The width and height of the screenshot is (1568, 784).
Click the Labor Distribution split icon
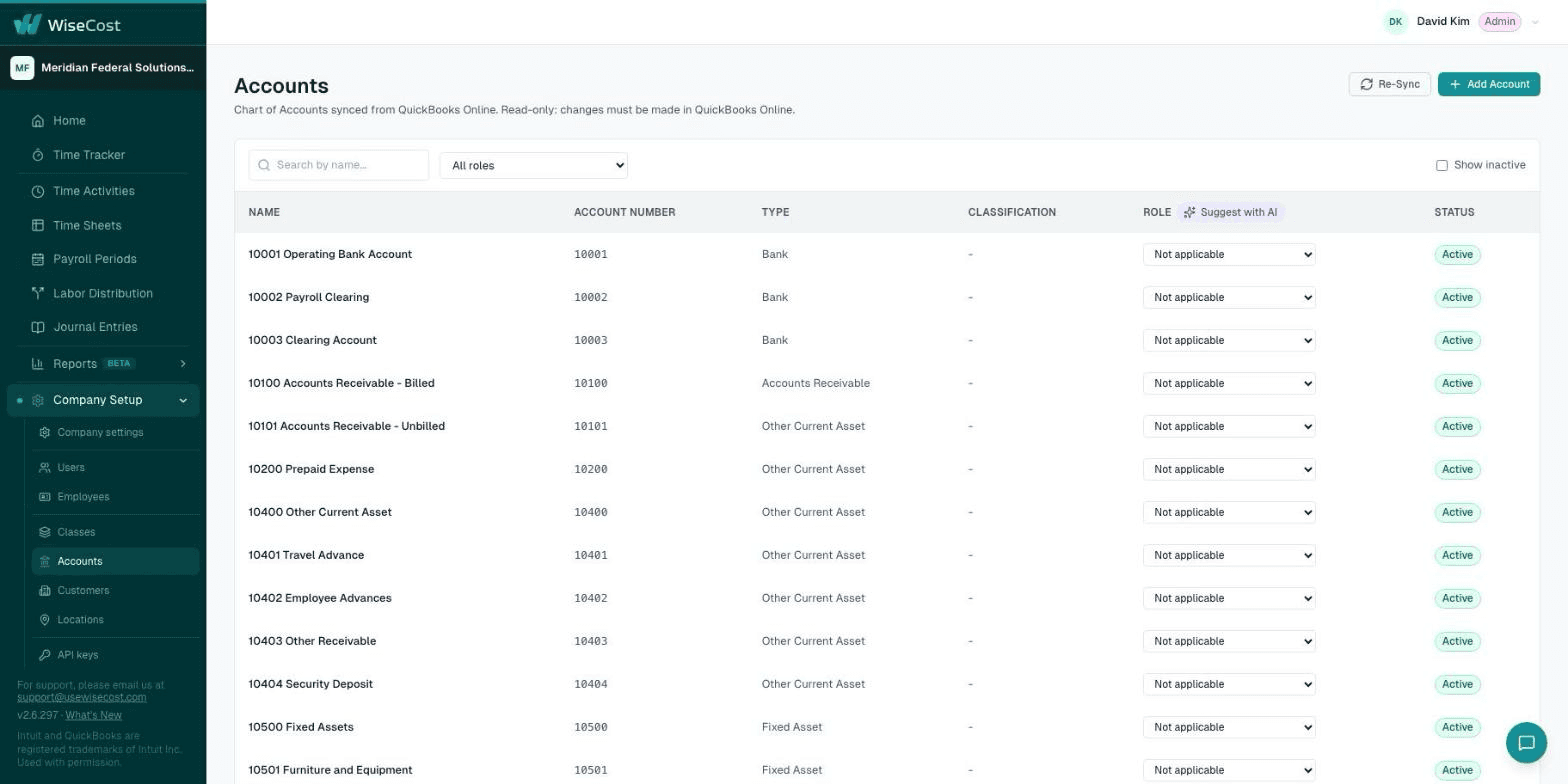click(38, 293)
